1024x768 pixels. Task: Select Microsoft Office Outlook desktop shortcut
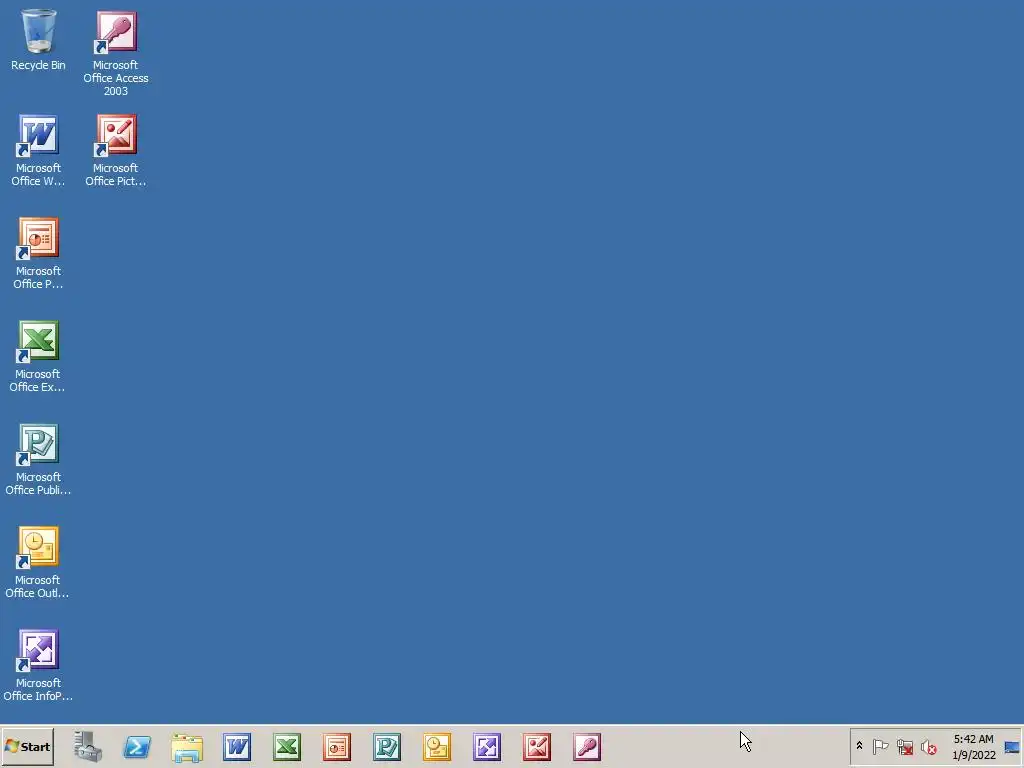point(38,563)
